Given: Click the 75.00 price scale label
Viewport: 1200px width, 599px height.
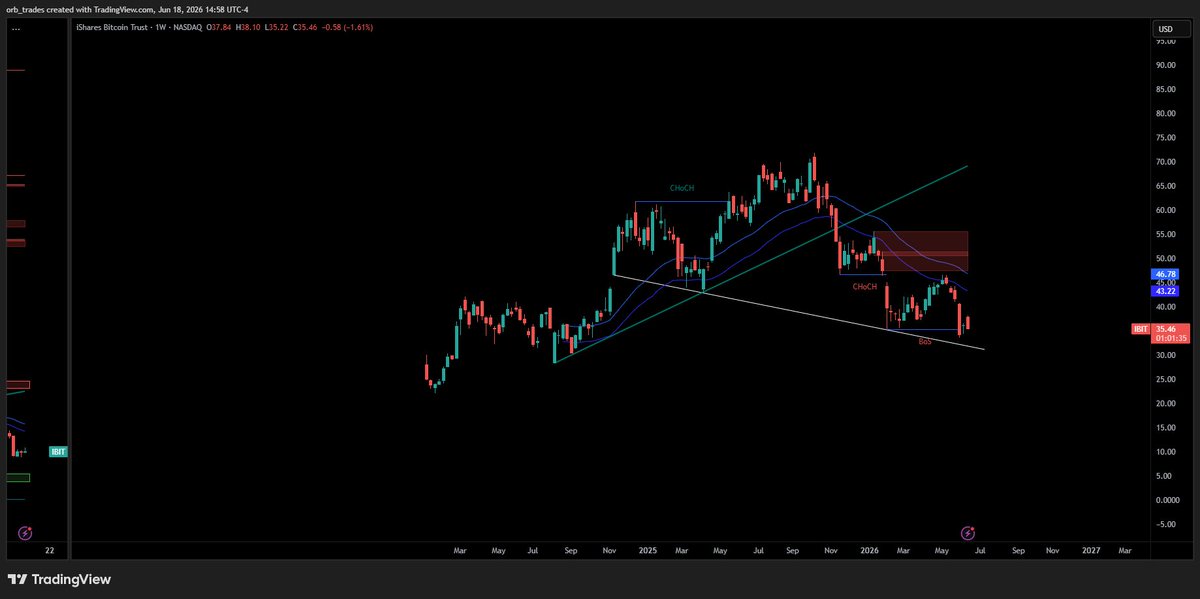Looking at the screenshot, I should [x=1164, y=137].
